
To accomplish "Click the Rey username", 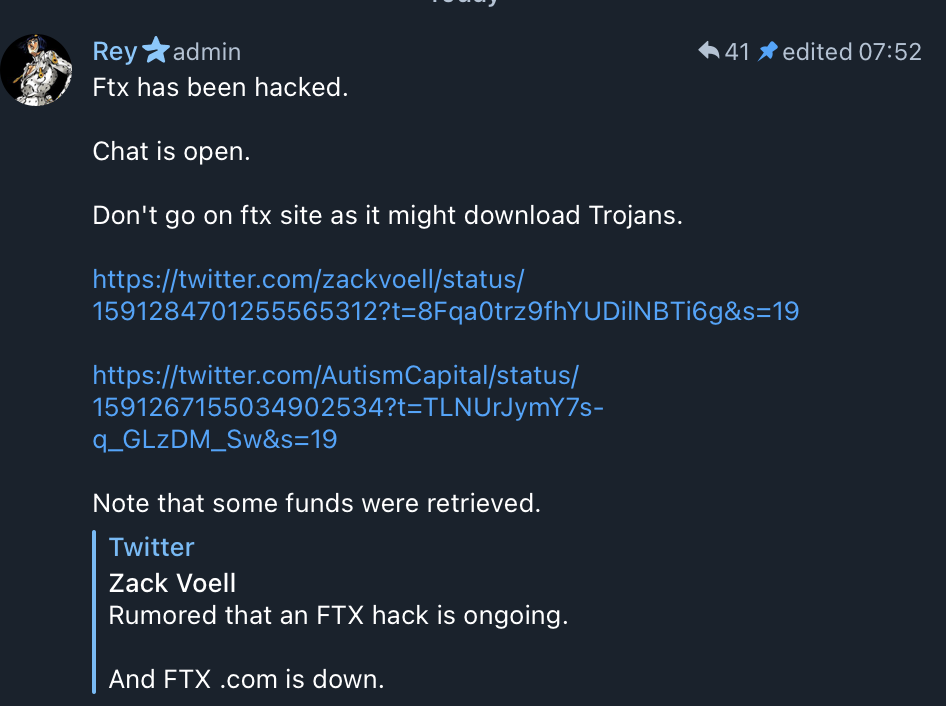I will [115, 51].
